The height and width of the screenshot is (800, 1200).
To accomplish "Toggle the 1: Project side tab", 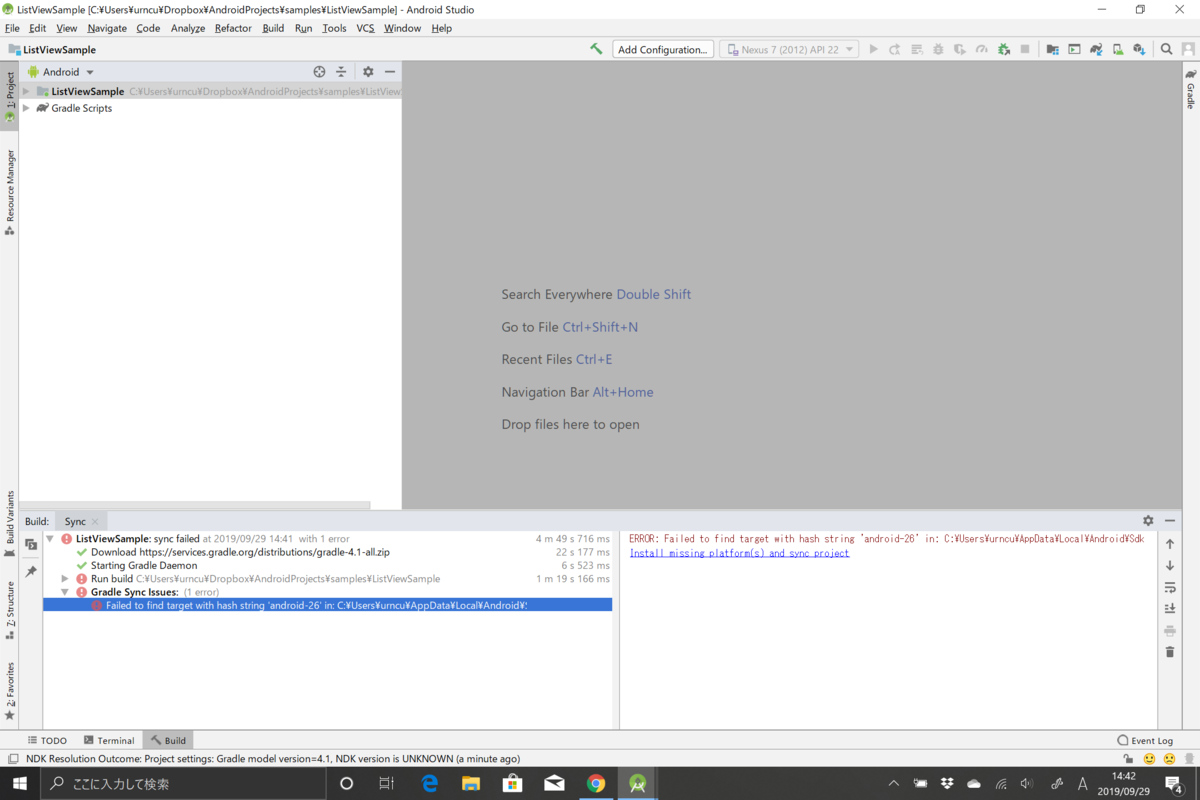I will point(9,95).
